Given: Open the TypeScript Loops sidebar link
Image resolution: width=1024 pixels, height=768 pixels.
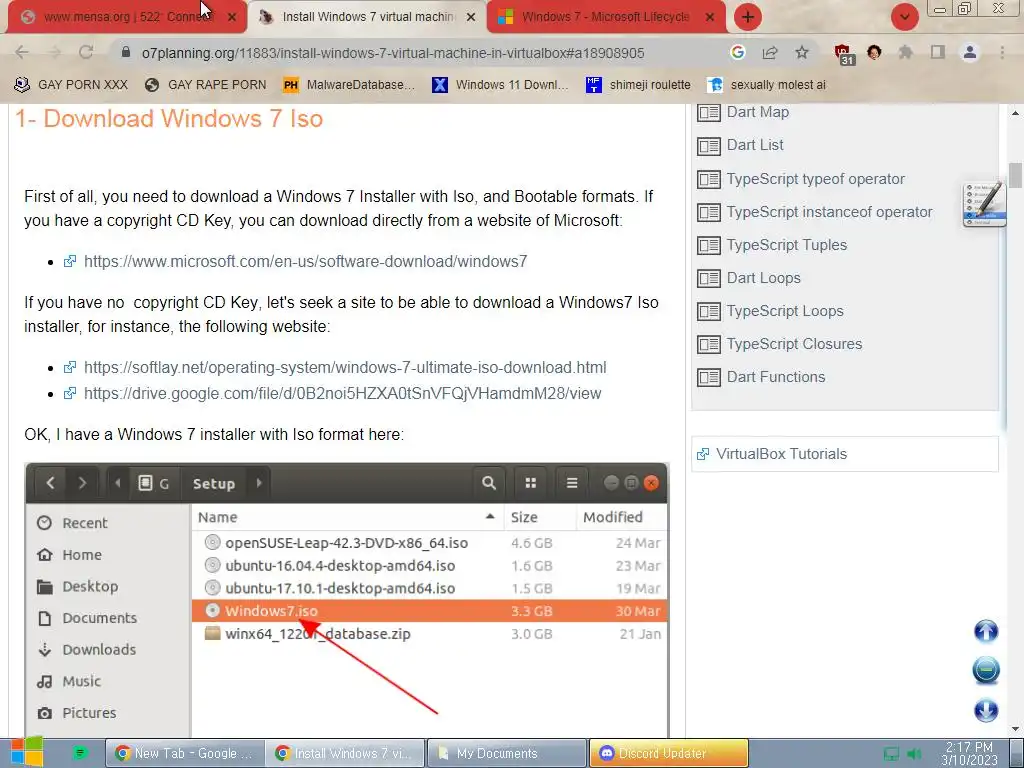Looking at the screenshot, I should tap(785, 311).
